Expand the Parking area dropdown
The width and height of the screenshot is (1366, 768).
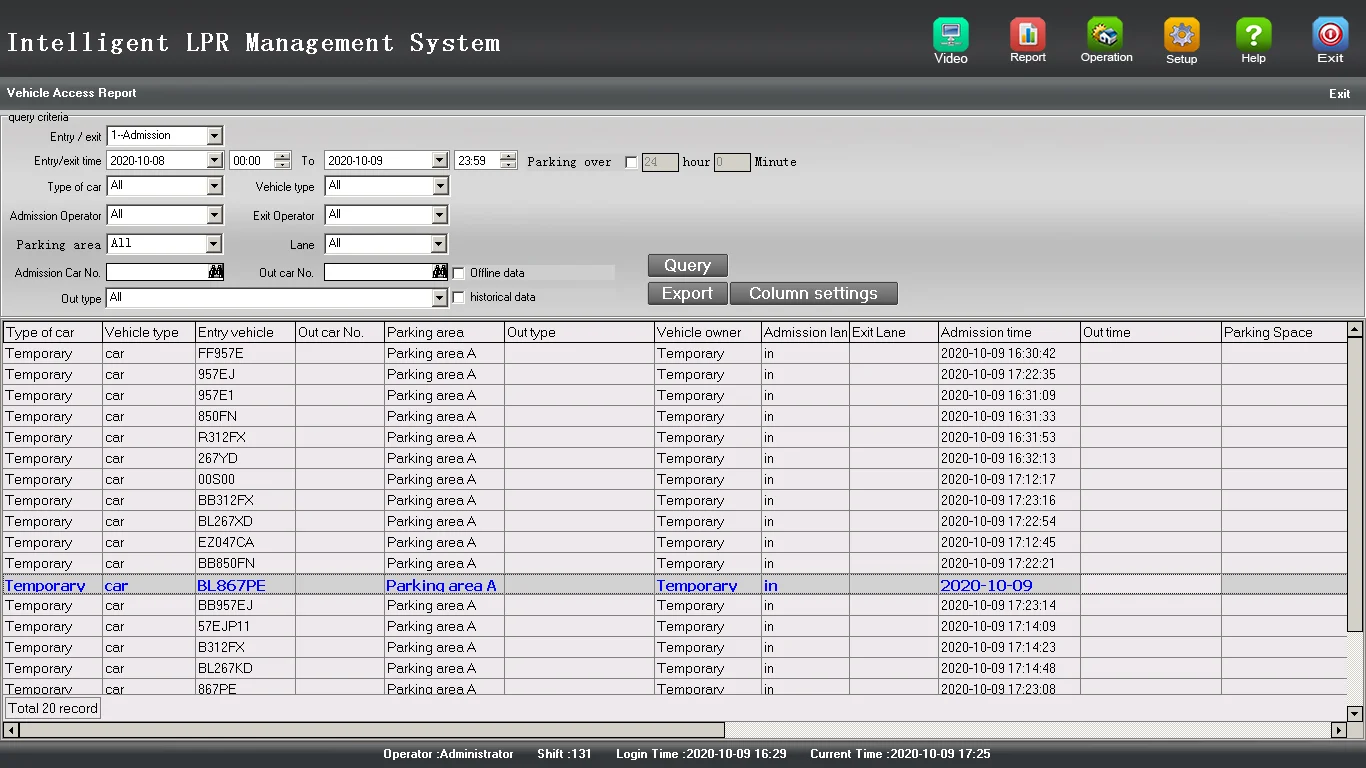214,244
